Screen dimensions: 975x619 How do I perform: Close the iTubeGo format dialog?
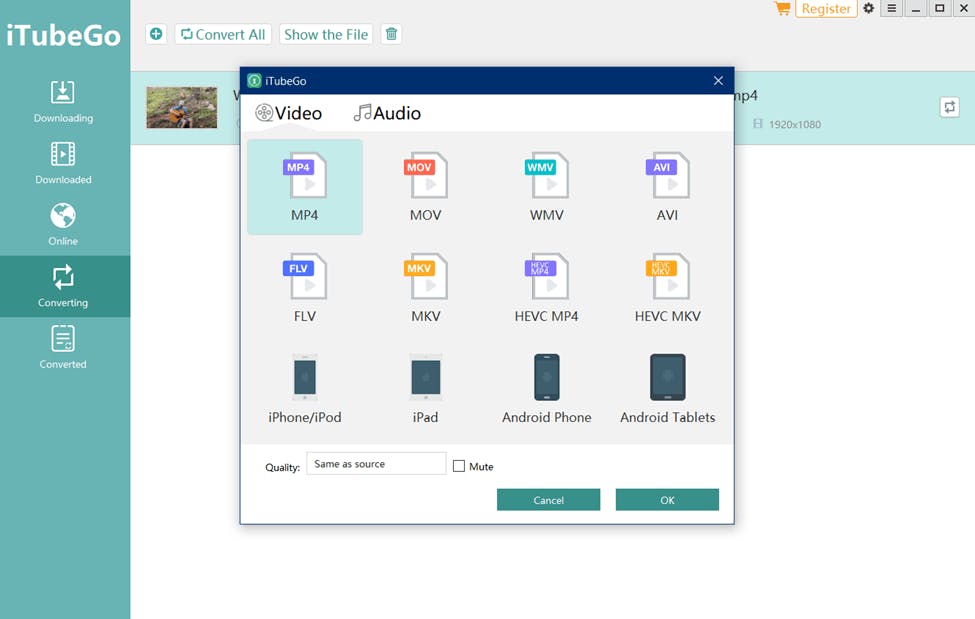click(718, 81)
